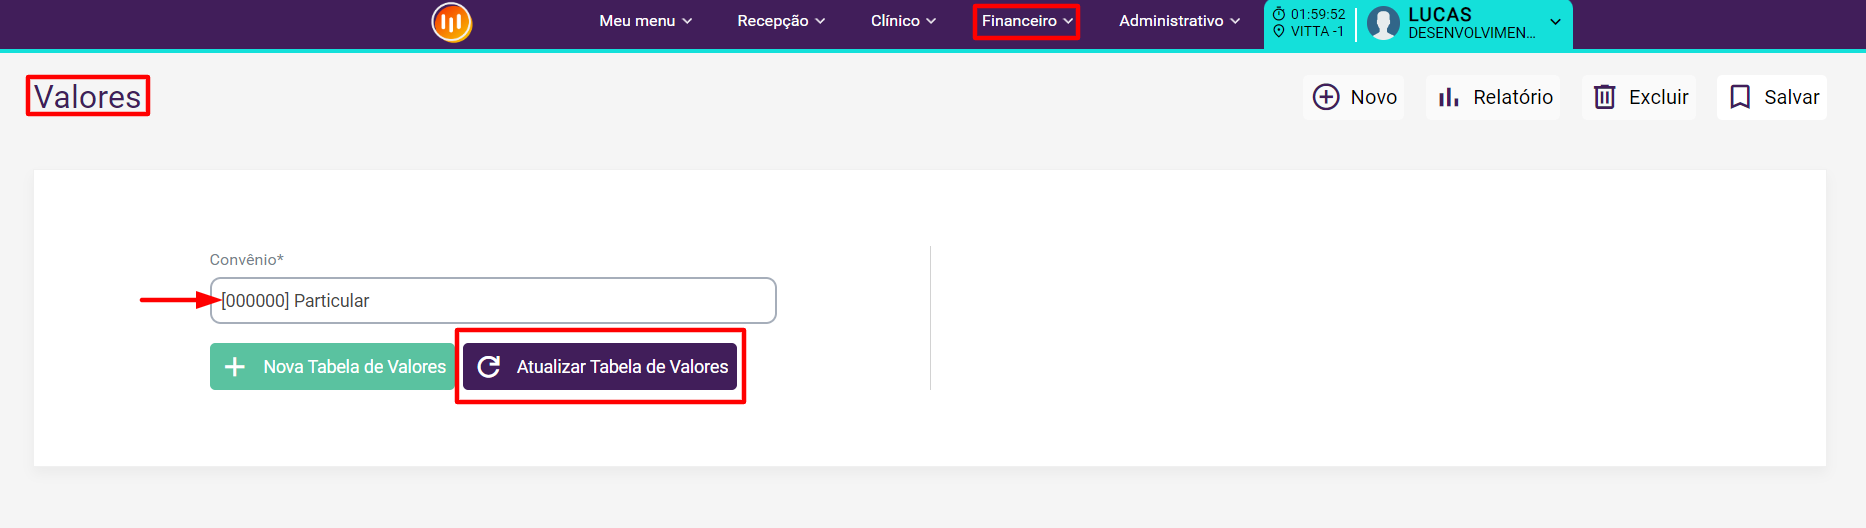Click the bar chart icon for Relatório
This screenshot has height=528, width=1866.
tap(1448, 97)
